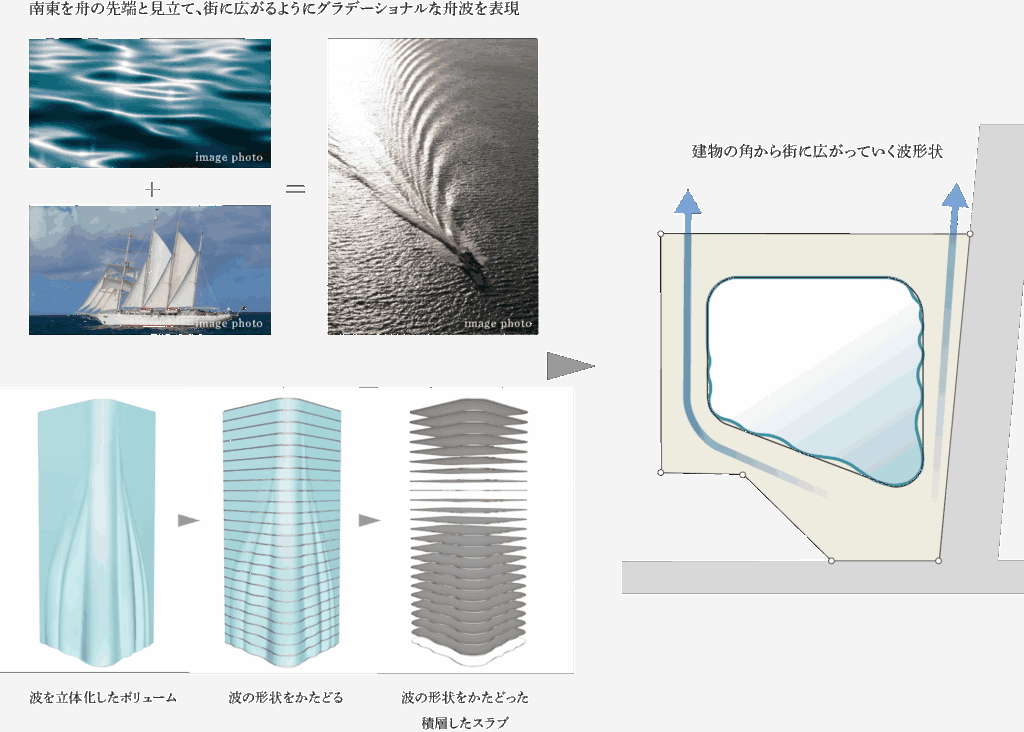Click the plus sign between photos
The height and width of the screenshot is (732, 1024).
(x=152, y=189)
